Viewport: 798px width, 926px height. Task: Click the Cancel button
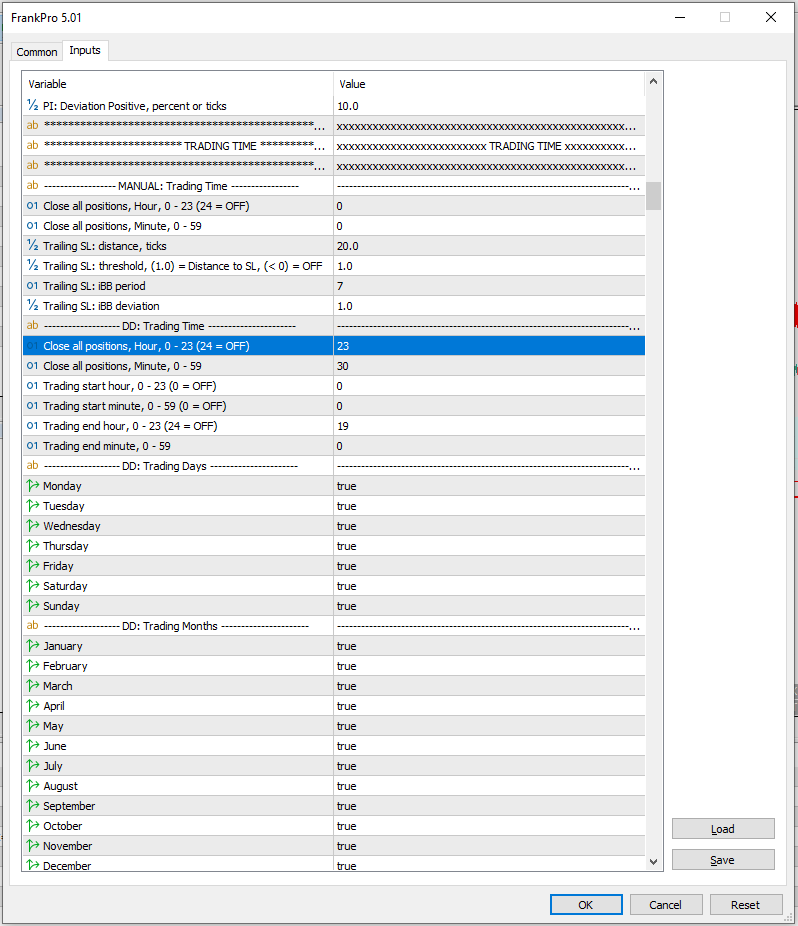tap(666, 905)
